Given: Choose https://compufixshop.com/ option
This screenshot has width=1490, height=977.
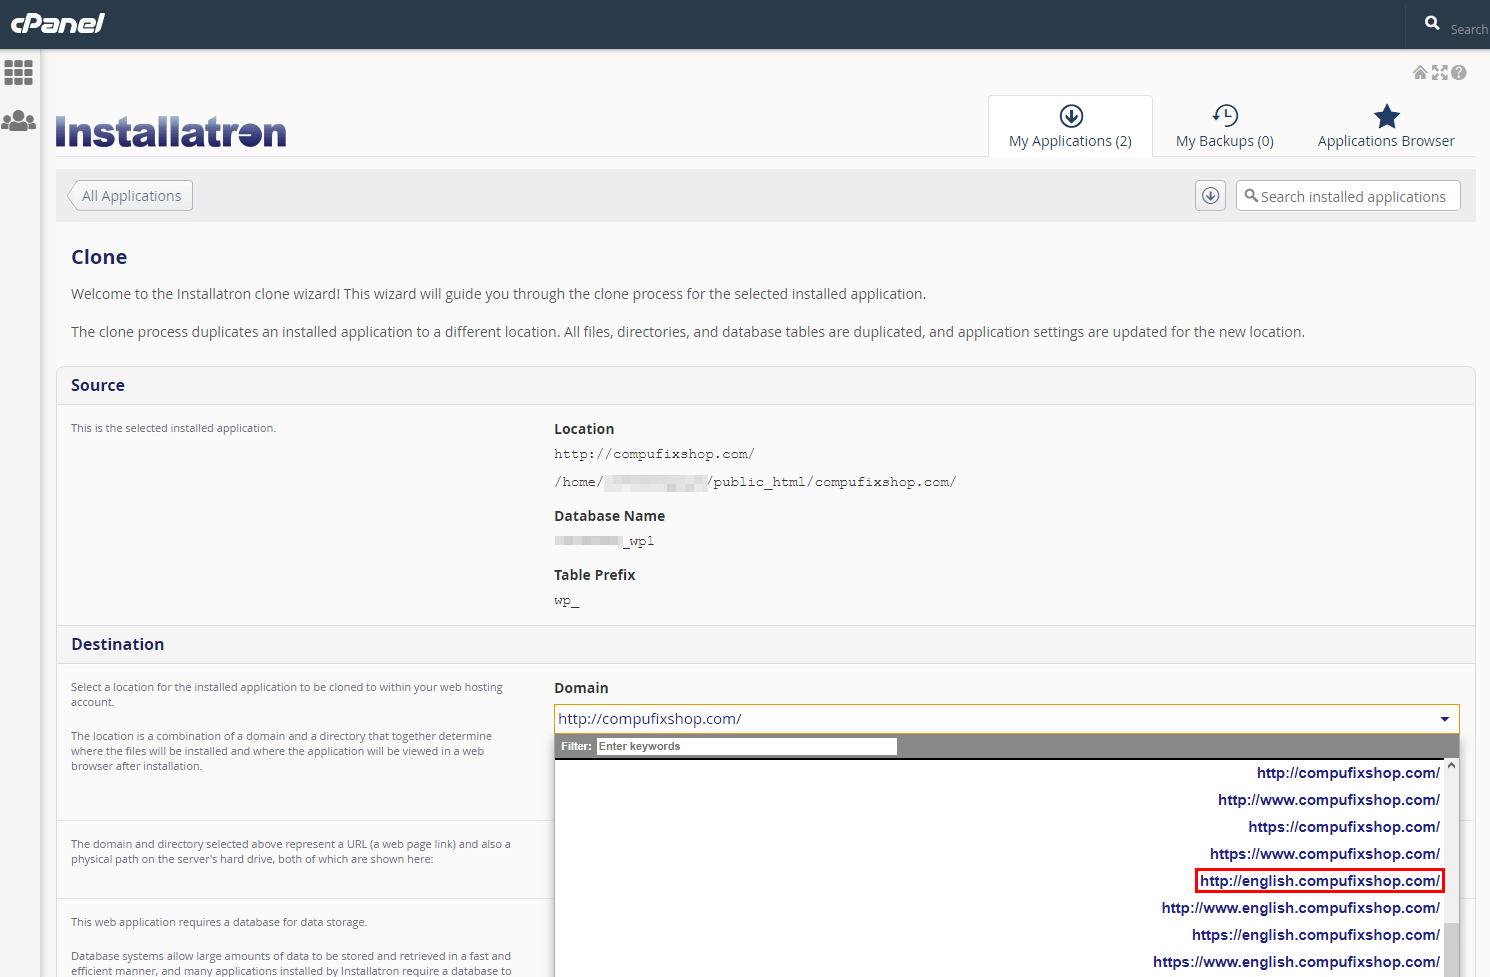Looking at the screenshot, I should pyautogui.click(x=1344, y=827).
